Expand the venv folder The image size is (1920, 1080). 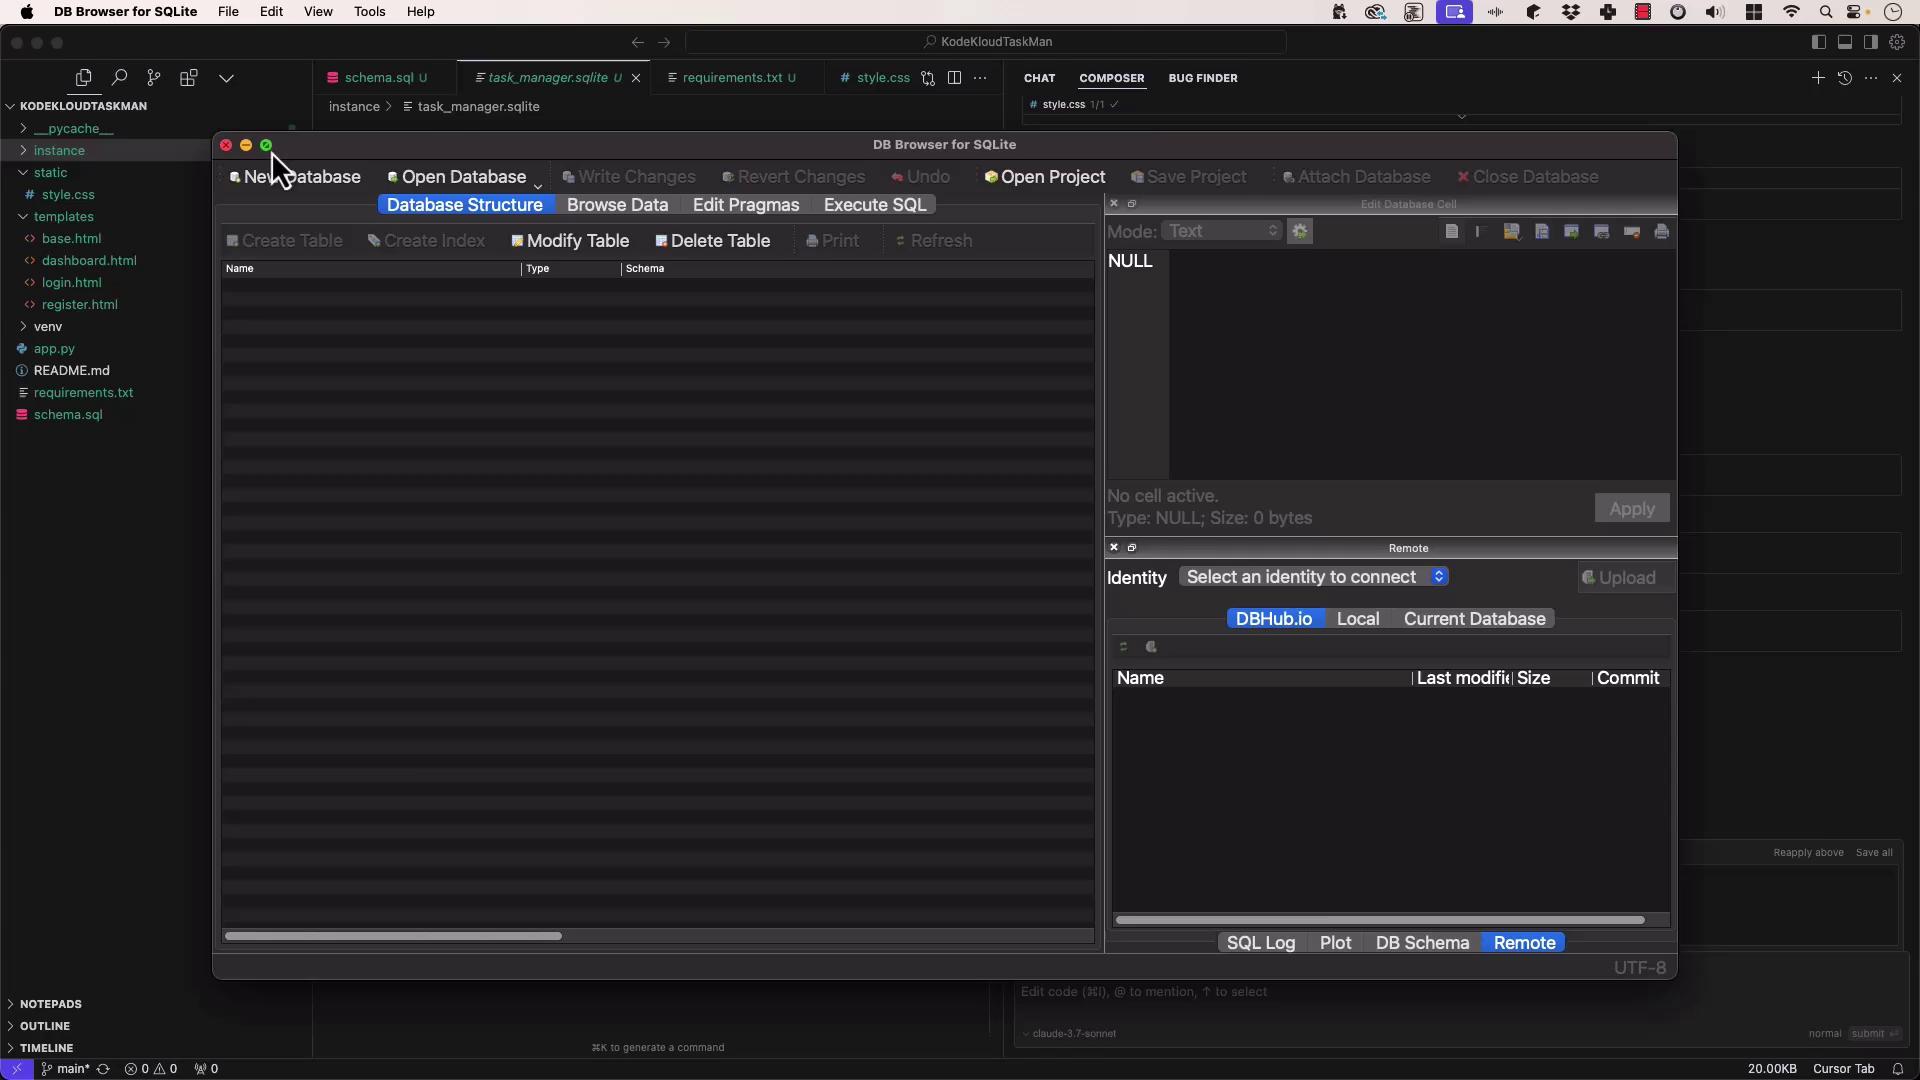pos(47,327)
